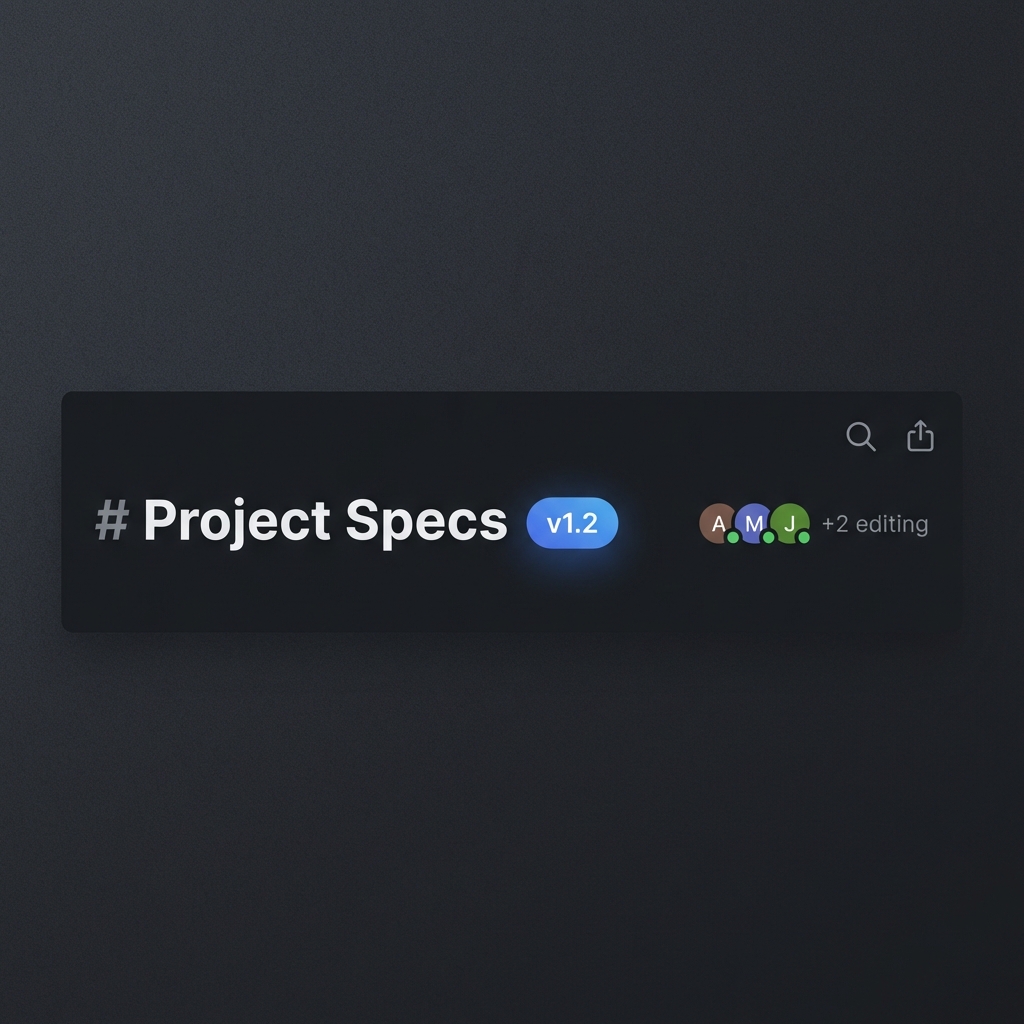The image size is (1024, 1024).
Task: Click the dark background above the card
Action: pyautogui.click(x=512, y=196)
